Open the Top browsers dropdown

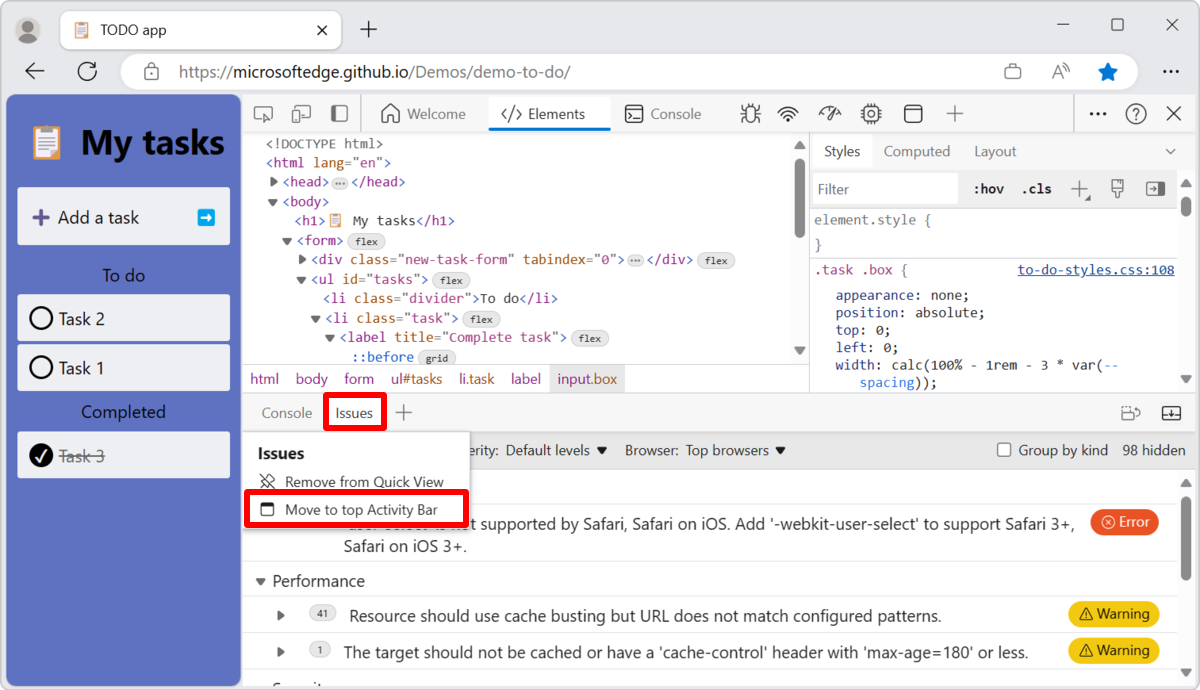point(733,450)
